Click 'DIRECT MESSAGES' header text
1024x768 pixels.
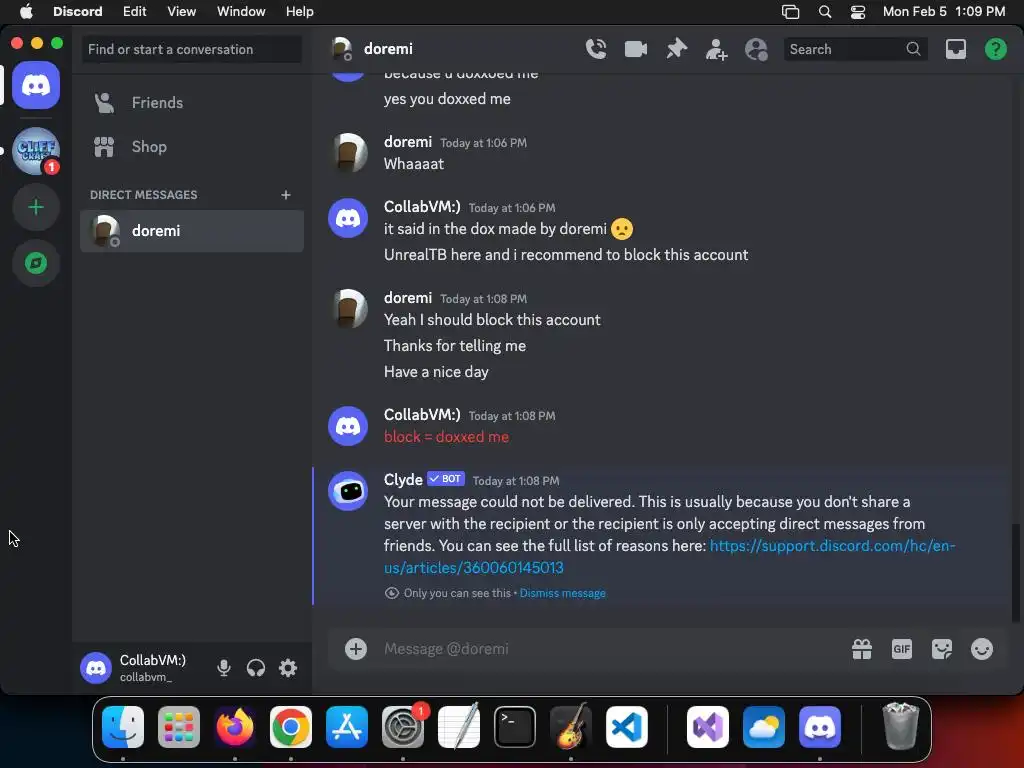[144, 195]
